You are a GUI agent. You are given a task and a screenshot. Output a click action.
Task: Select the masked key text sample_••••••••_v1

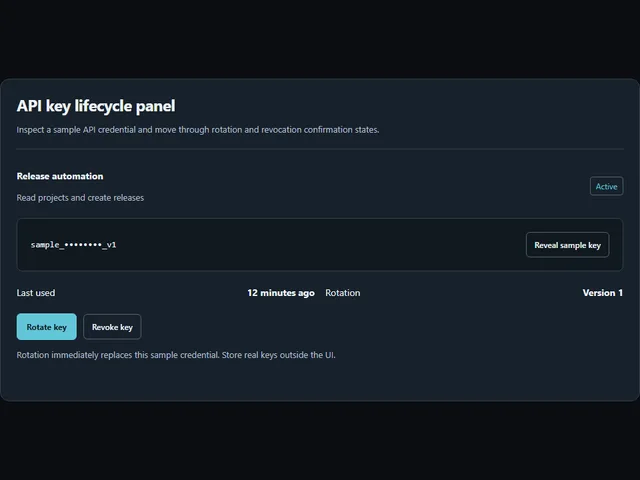point(73,245)
